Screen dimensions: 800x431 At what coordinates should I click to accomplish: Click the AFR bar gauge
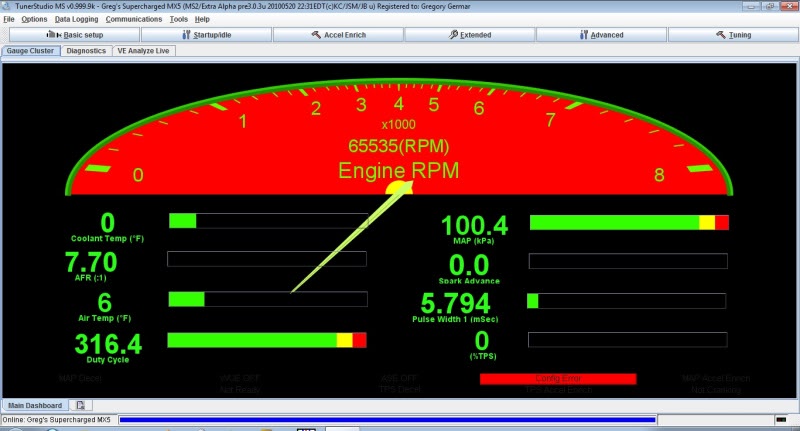(267, 259)
